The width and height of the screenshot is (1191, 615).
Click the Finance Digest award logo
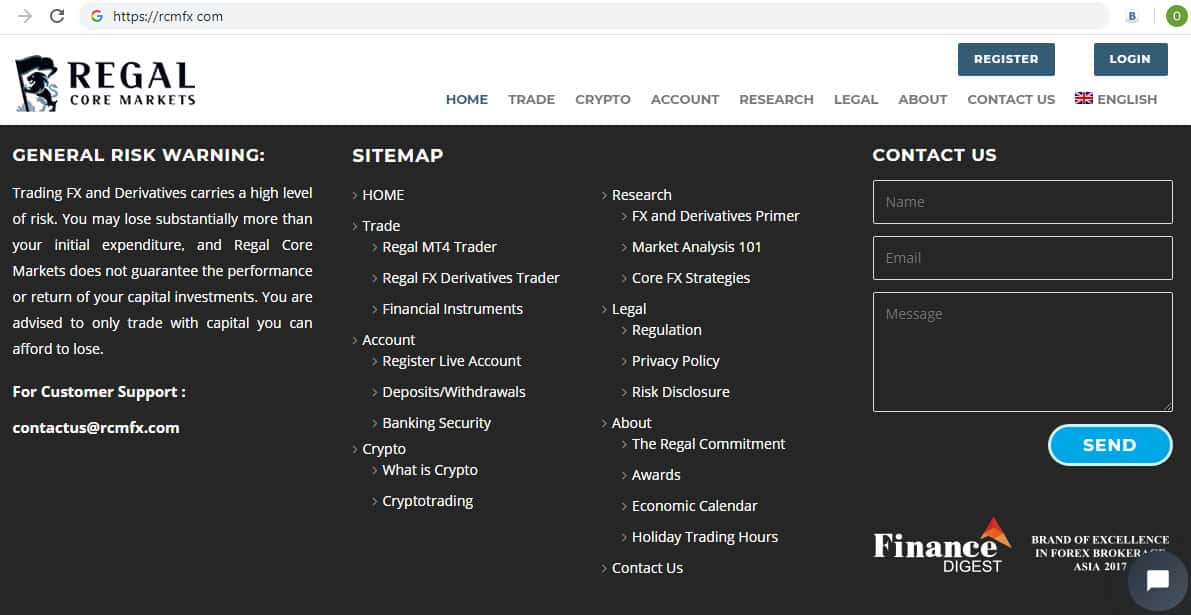point(942,545)
